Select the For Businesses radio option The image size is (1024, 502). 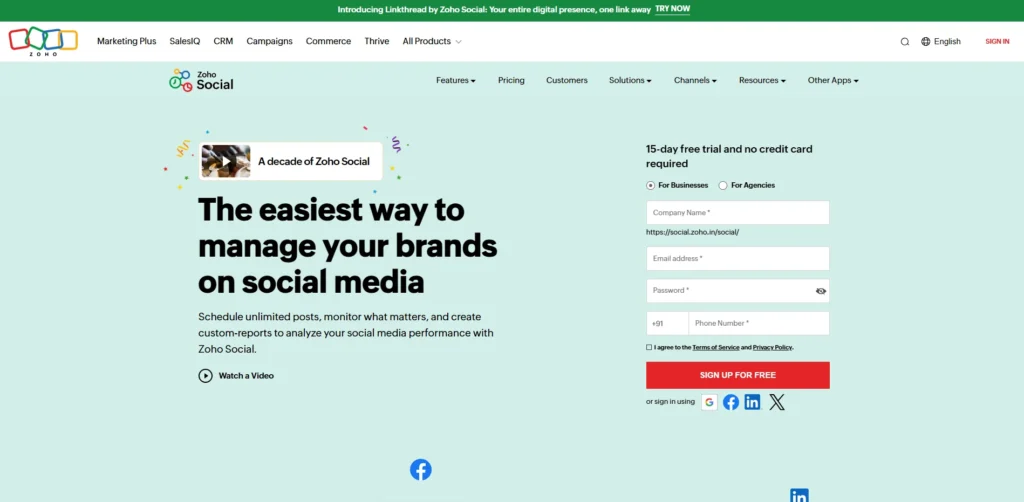pos(650,185)
